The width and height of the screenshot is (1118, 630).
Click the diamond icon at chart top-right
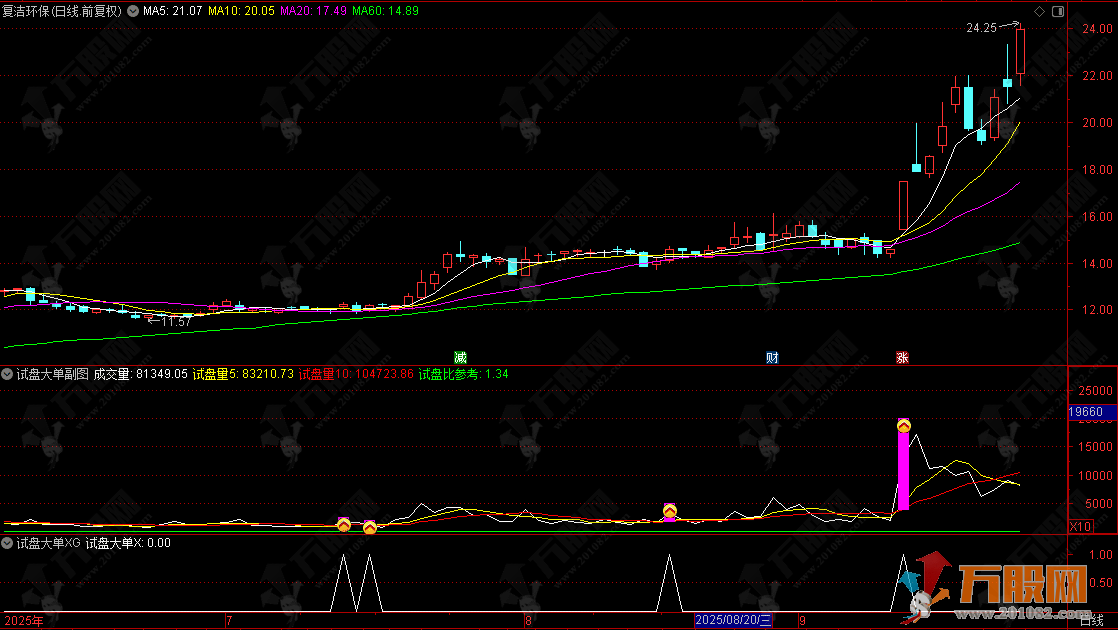coord(1039,11)
